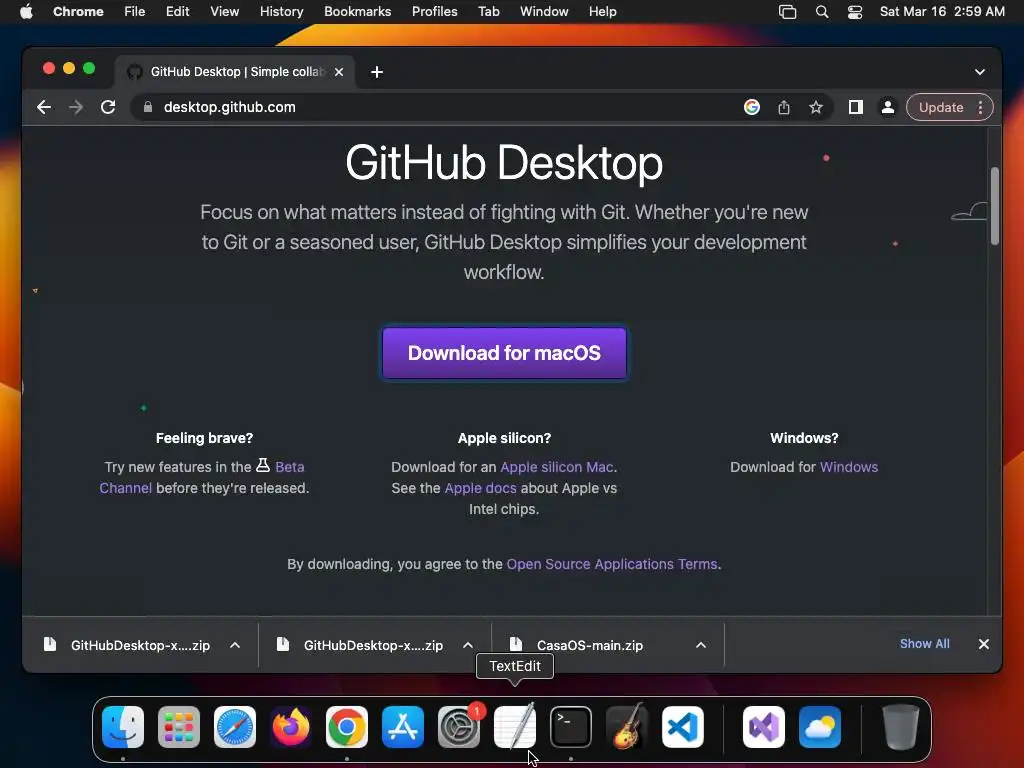Screen dimensions: 1024x768
Task: Expand options for first GitHubDesktop zip
Action: (235, 645)
